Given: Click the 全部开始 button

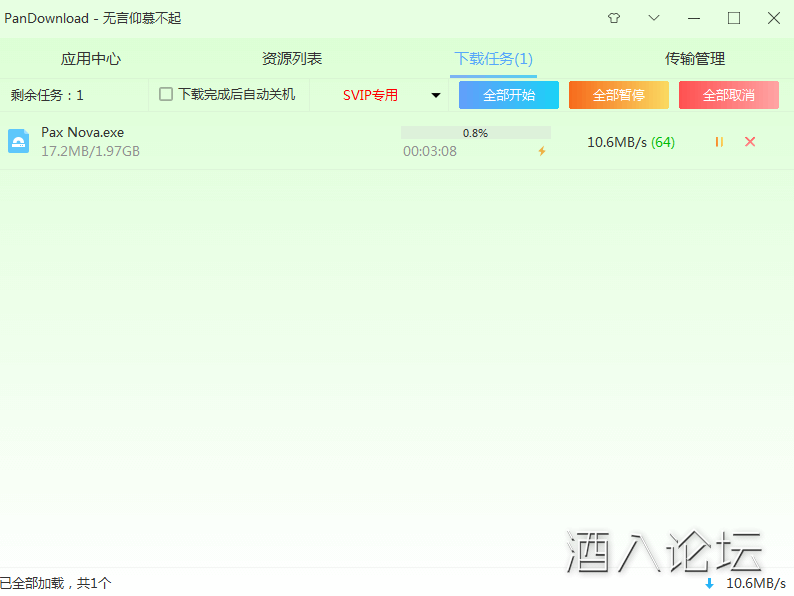Looking at the screenshot, I should click(x=509, y=95).
